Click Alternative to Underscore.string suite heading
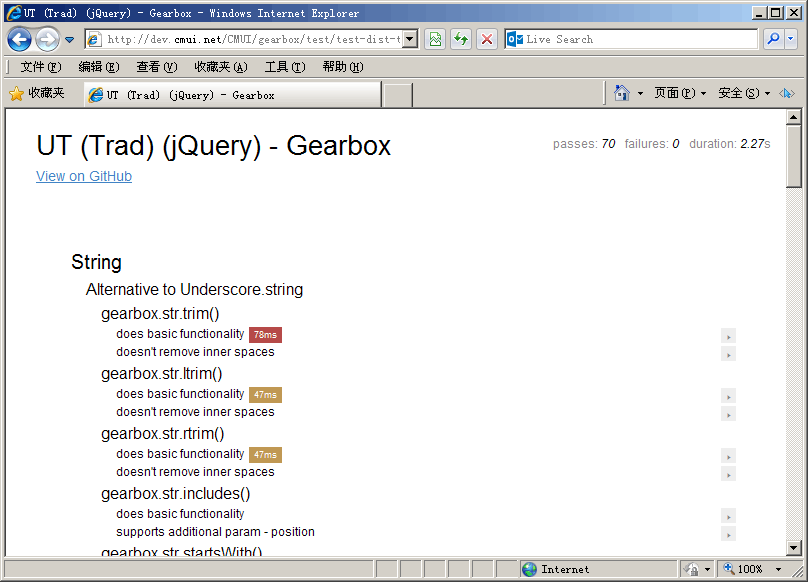 (x=194, y=290)
